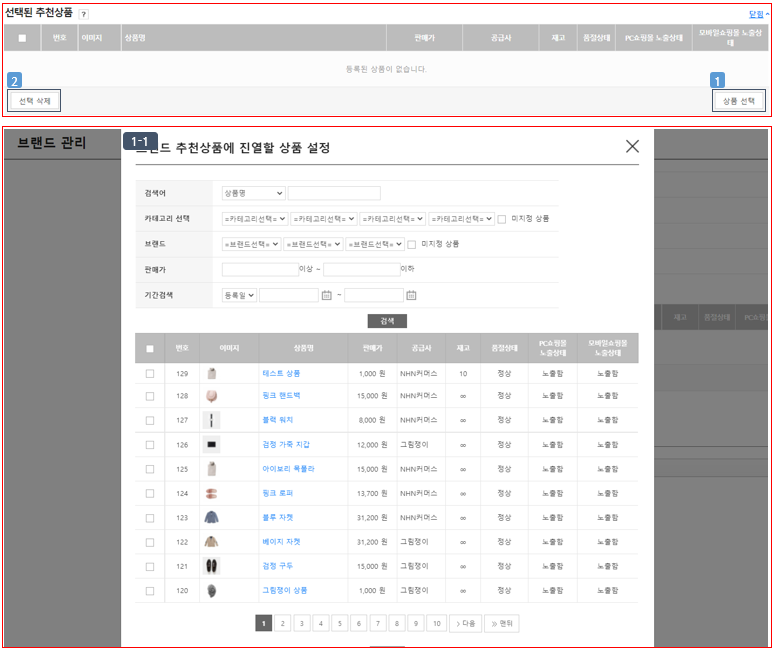Image resolution: width=775 pixels, height=654 pixels.
Task: Click the 아이보리 목폴라 thumbnail
Action: 212,469
